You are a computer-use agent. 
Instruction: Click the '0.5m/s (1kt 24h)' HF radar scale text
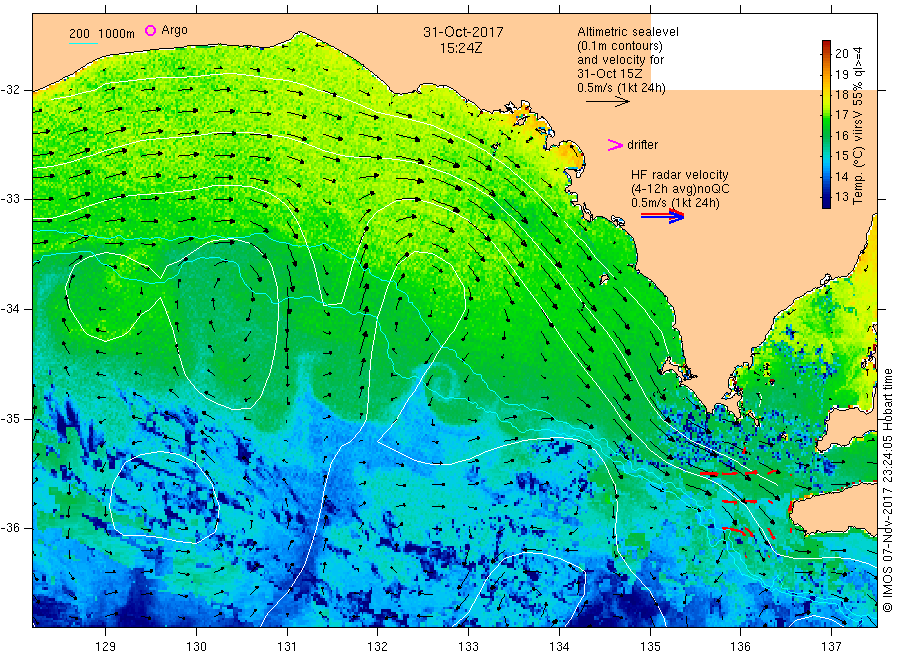(x=675, y=203)
